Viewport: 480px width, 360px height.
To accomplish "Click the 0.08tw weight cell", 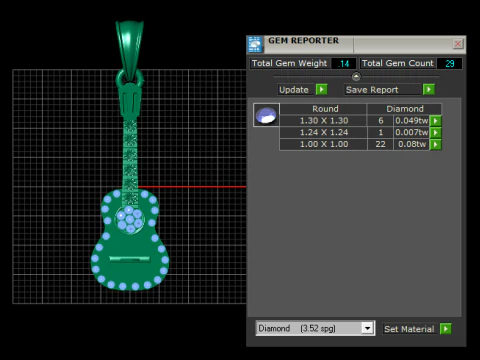I will [x=411, y=144].
